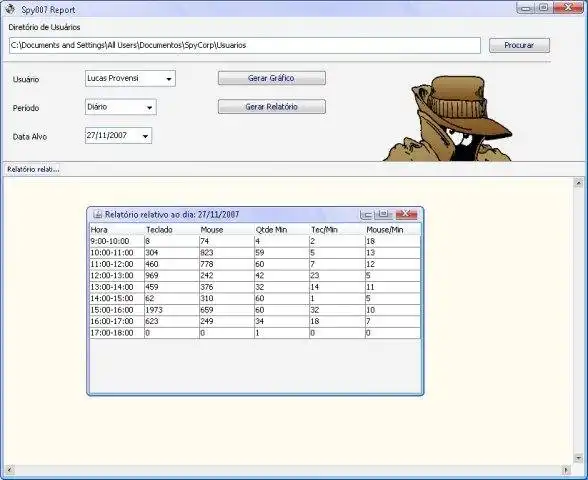Image resolution: width=588 pixels, height=480 pixels.
Task: Click the Teclado value 623
Action: (x=172, y=321)
